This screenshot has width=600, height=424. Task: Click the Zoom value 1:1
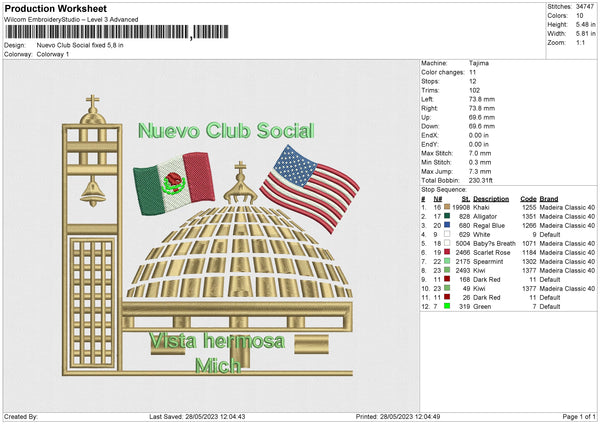pos(580,42)
